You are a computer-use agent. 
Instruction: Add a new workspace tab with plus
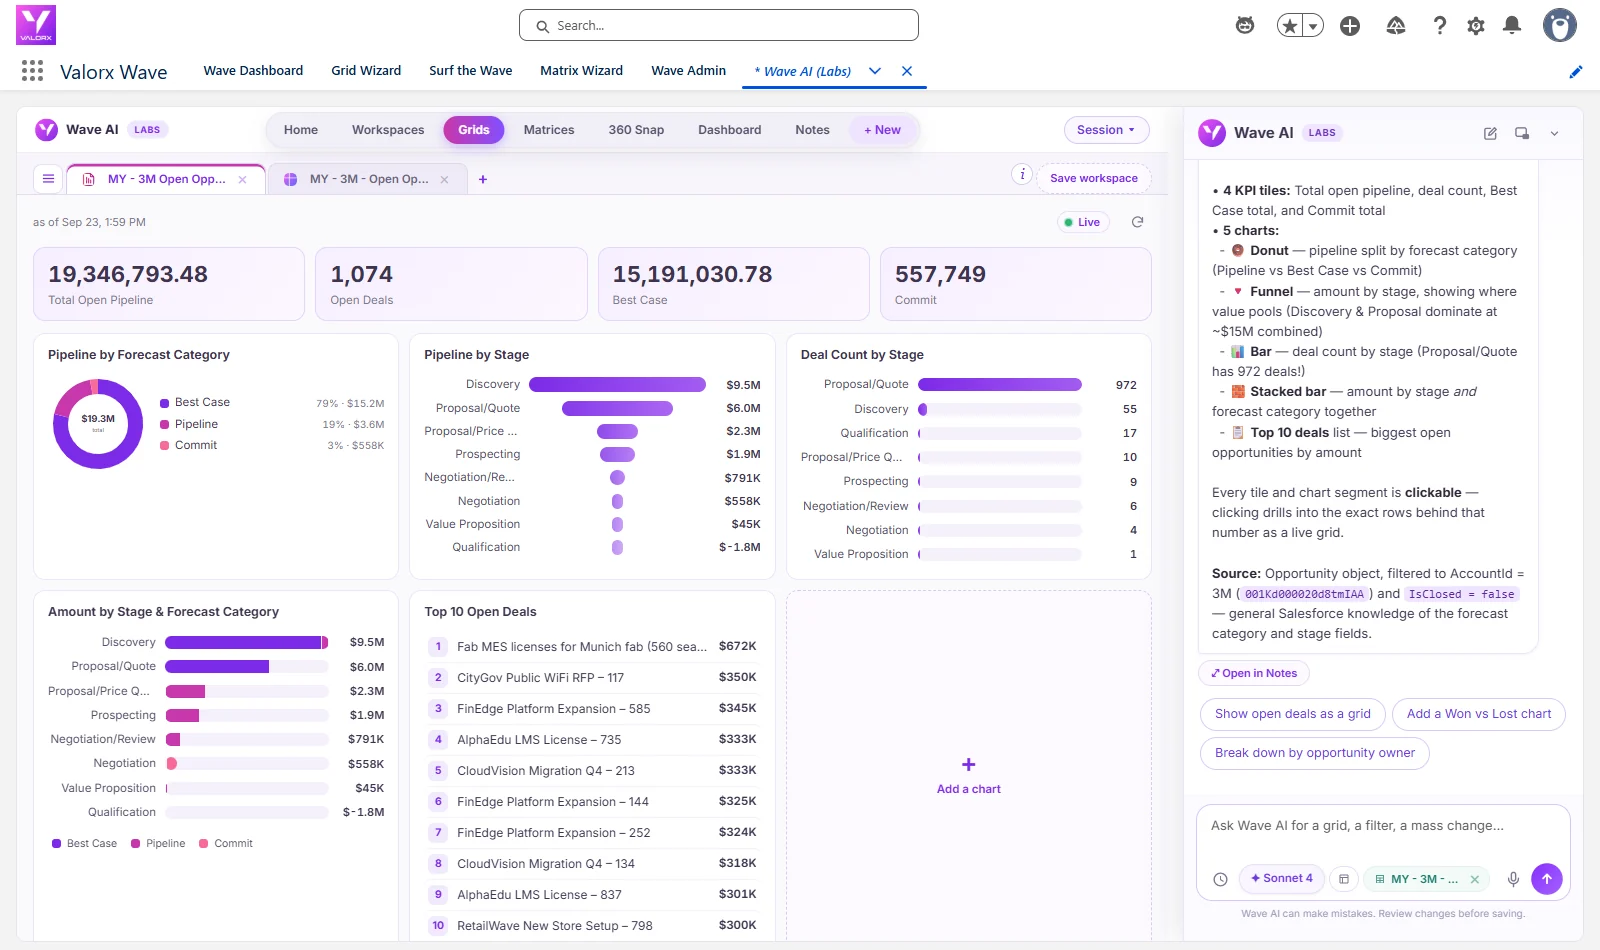click(x=483, y=180)
